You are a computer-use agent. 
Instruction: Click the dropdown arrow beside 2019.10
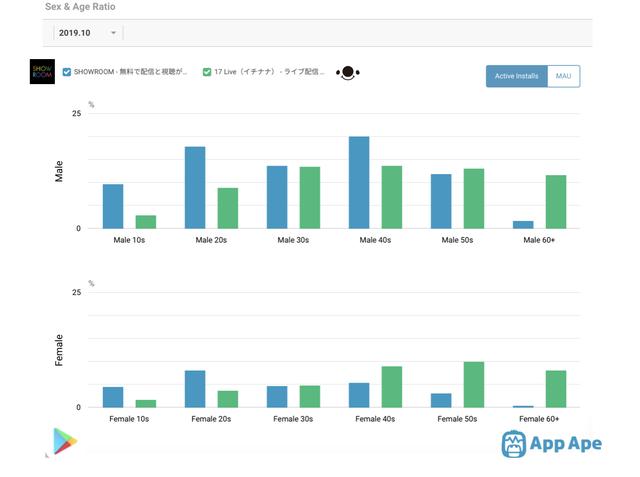point(113,33)
